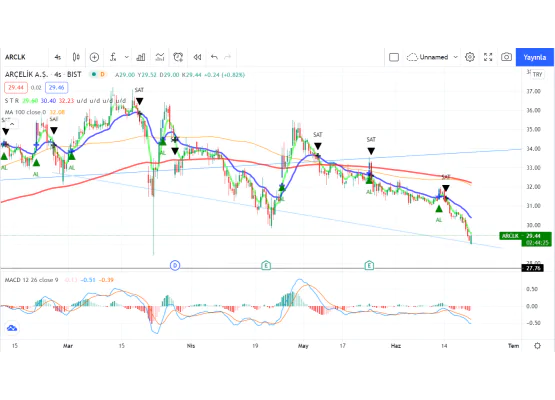This screenshot has height=400, width=555.
Task: Change the 4s time interval
Action: [x=58, y=57]
